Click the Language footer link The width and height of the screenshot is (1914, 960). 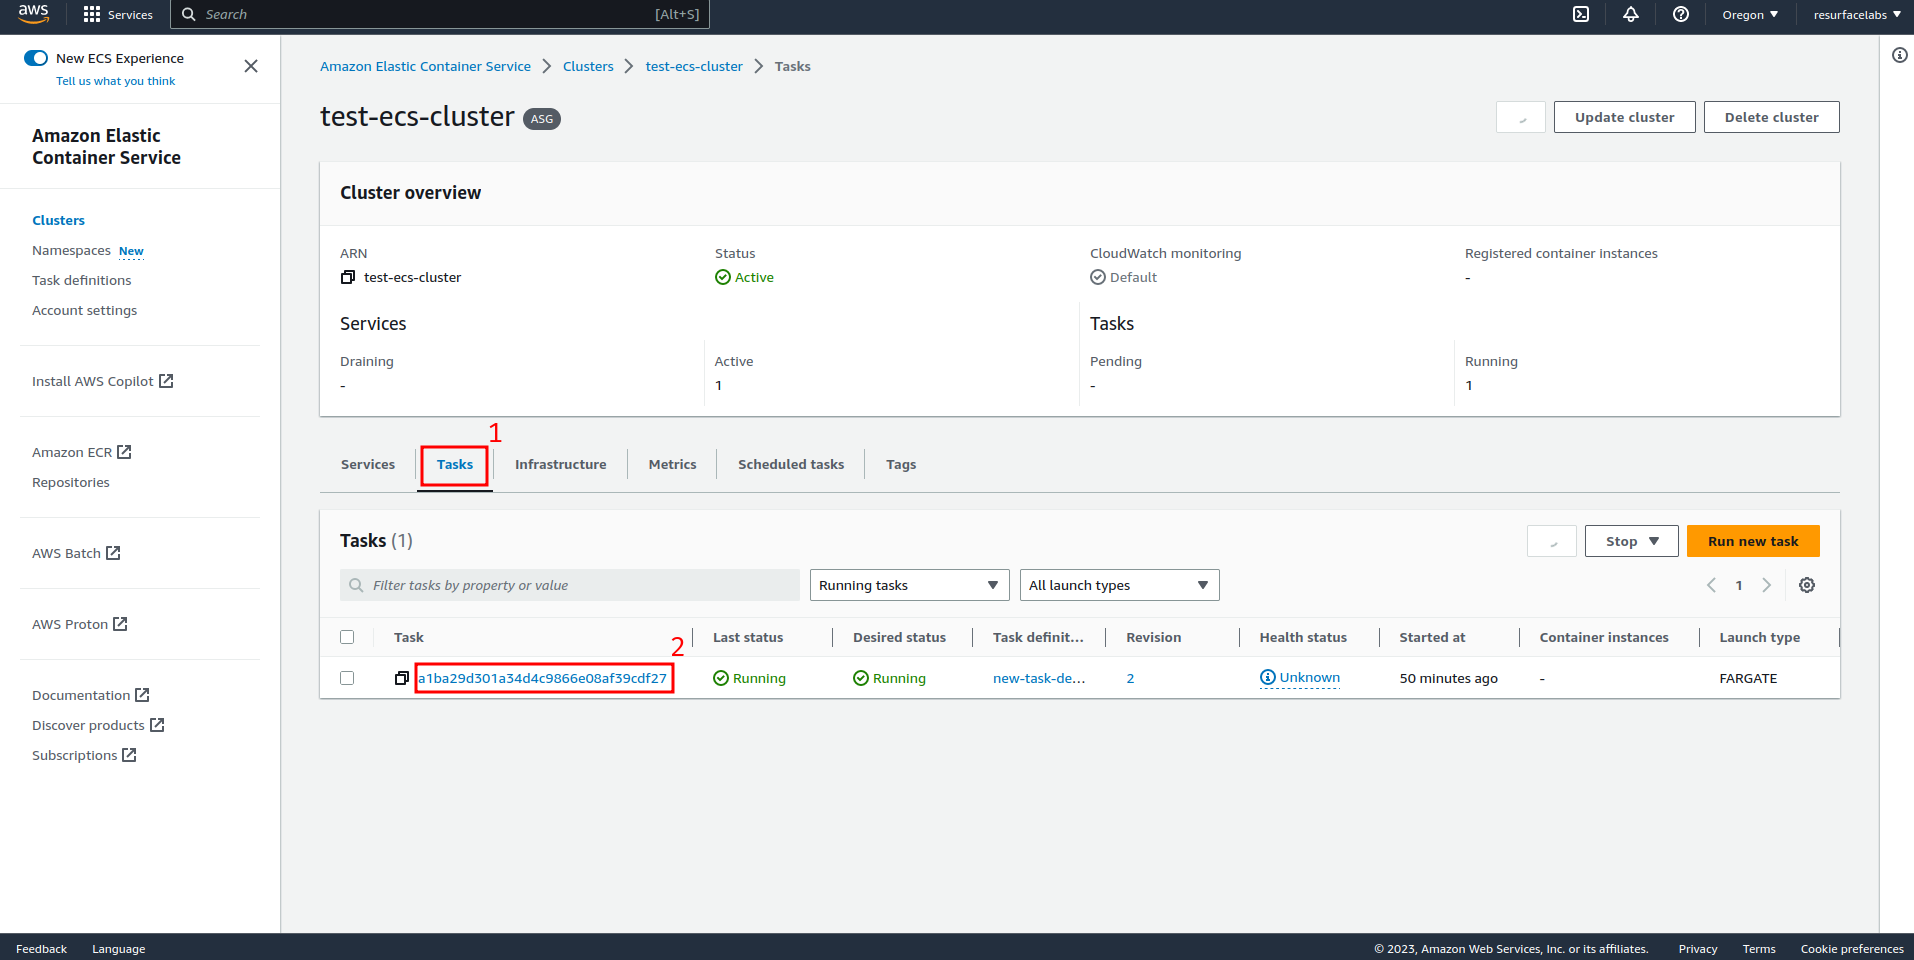coord(118,949)
